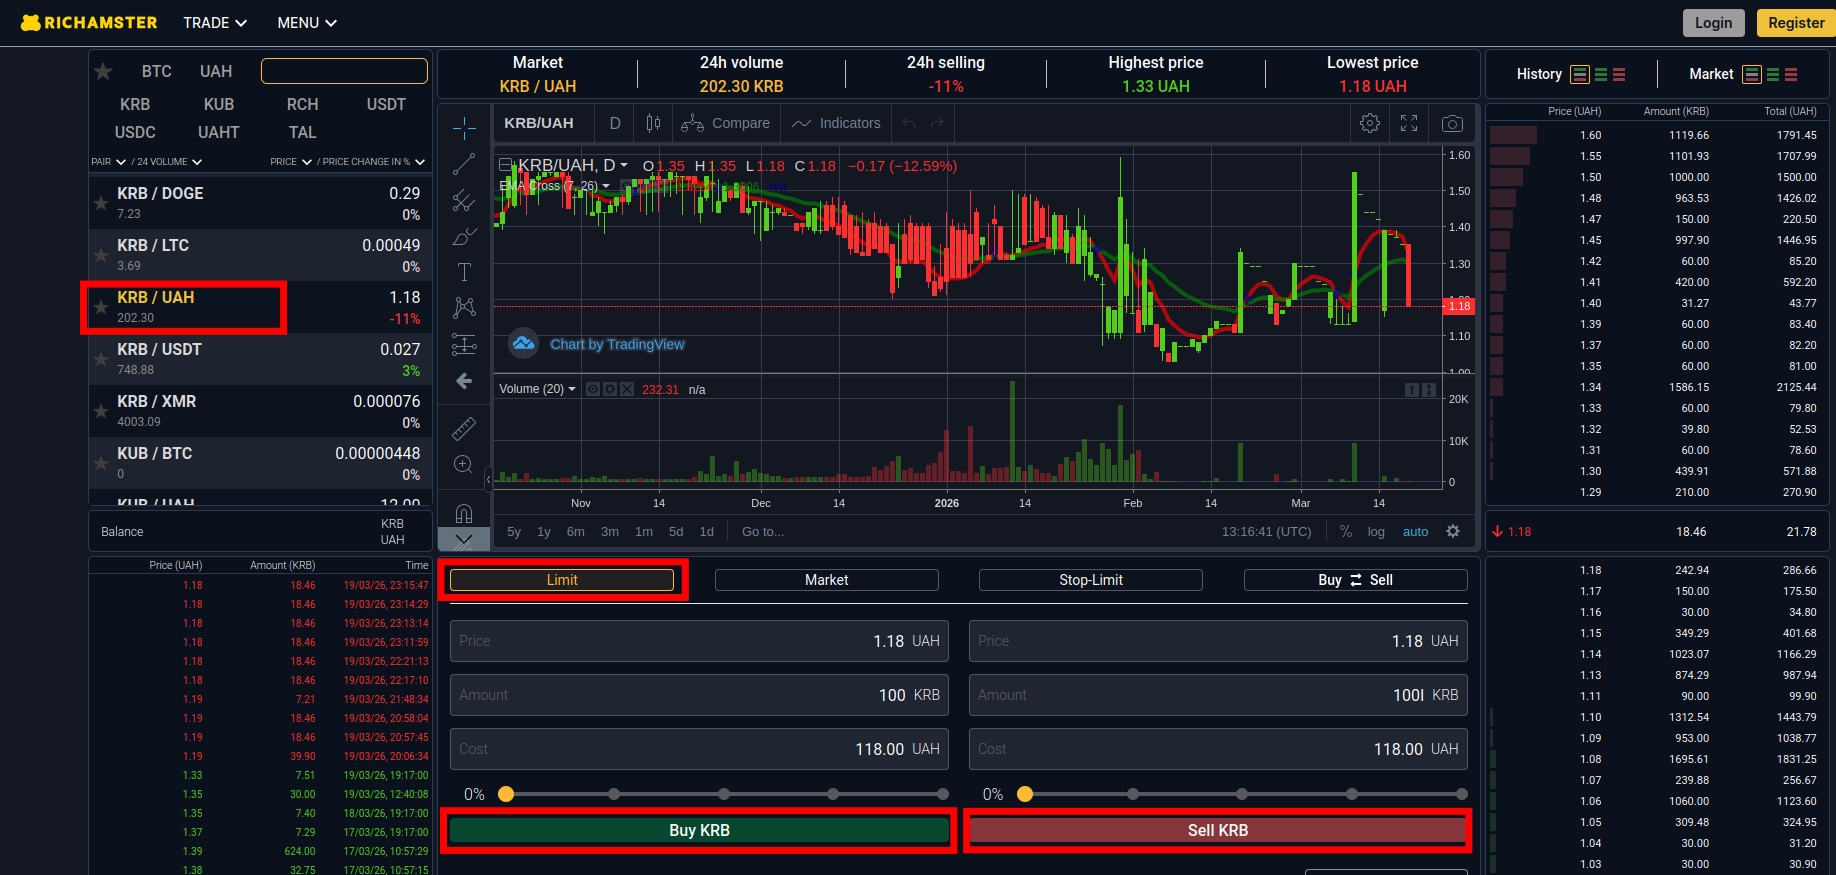The height and width of the screenshot is (875, 1836).
Task: Expand Volume (20) indicator dropdown
Action: coord(572,389)
